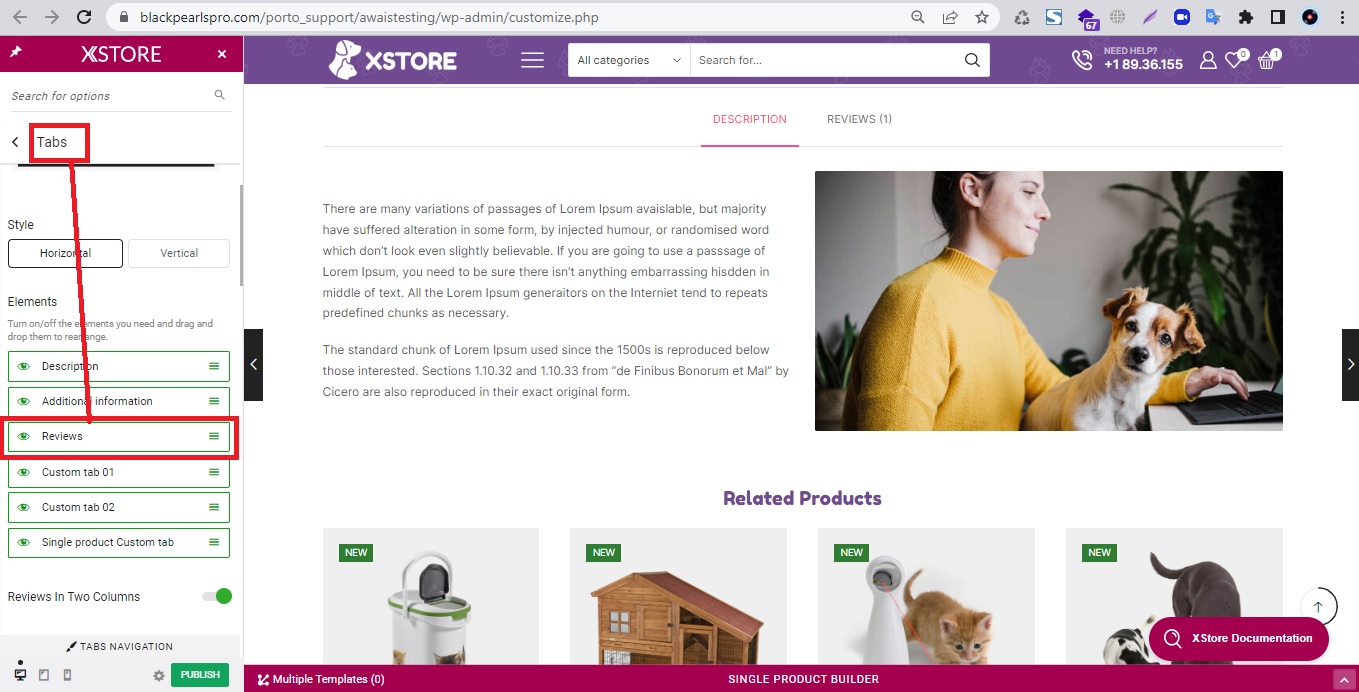Click the scroll-to-top arrow button
1359x692 pixels.
(x=1318, y=607)
